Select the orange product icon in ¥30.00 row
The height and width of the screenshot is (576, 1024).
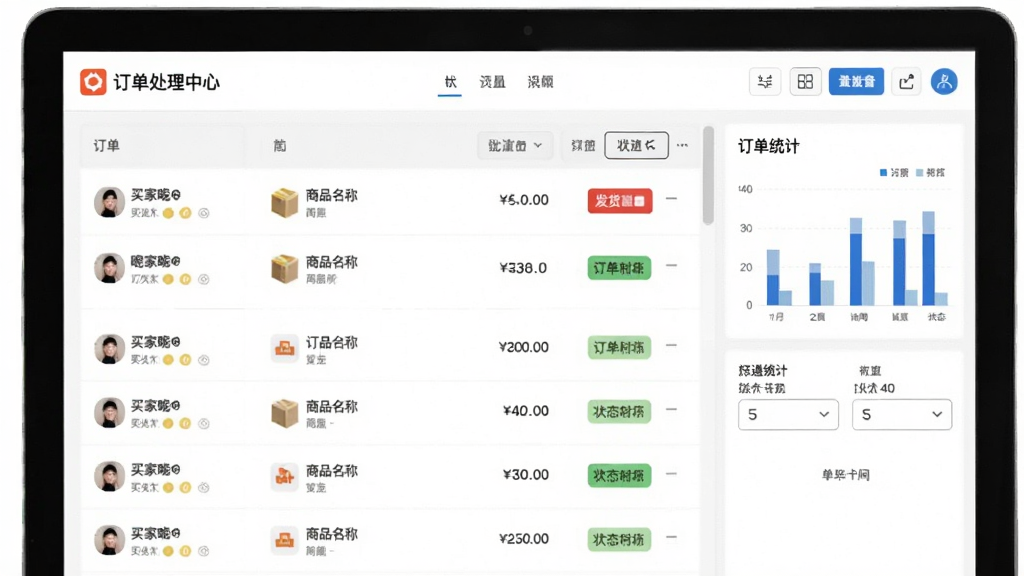click(285, 476)
